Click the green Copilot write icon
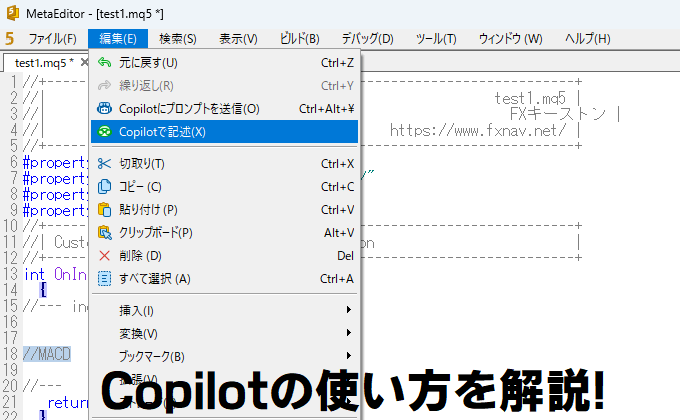Image resolution: width=680 pixels, height=420 pixels. coord(104,131)
